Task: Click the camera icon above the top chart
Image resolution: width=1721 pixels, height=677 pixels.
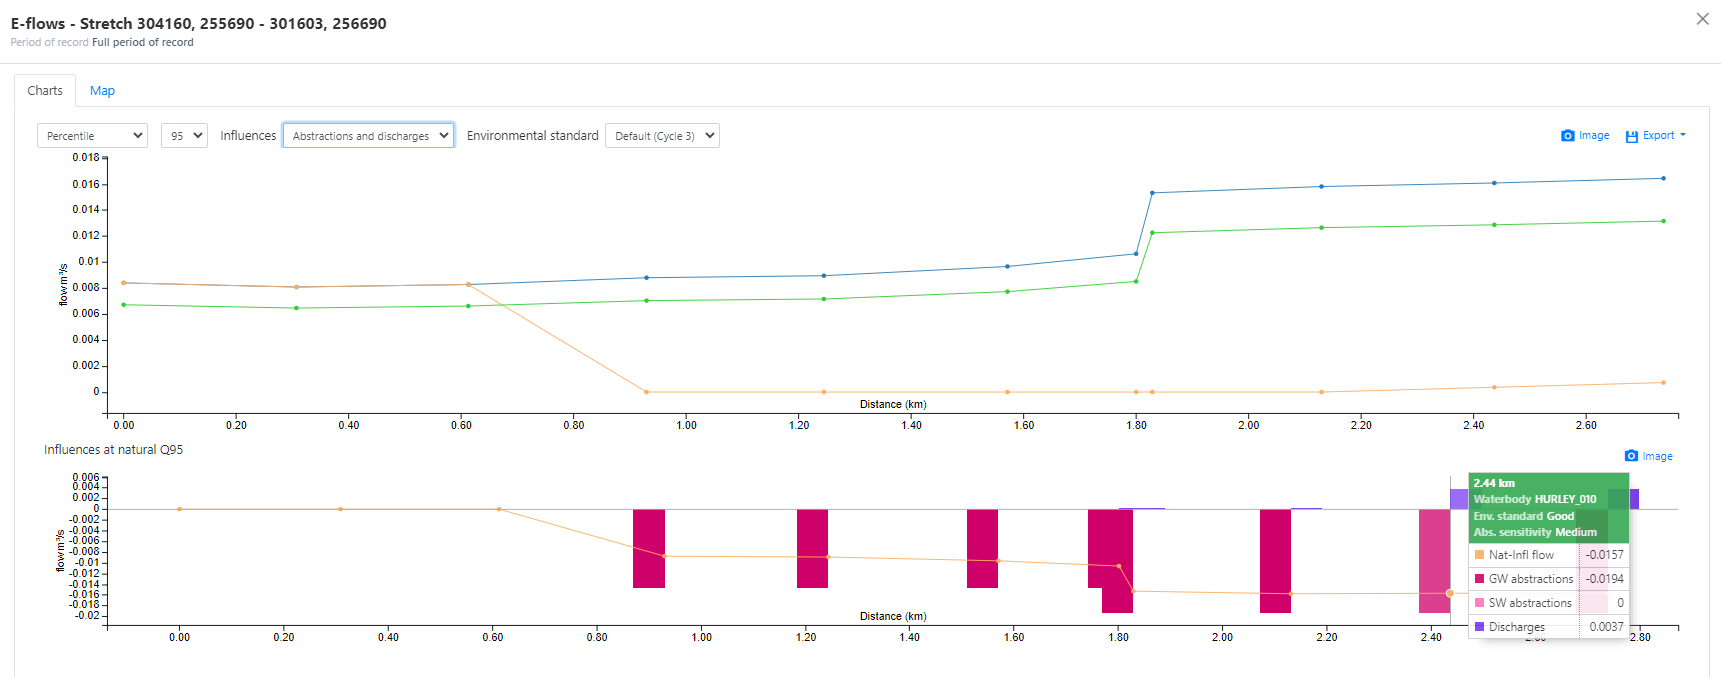Action: (1567, 136)
